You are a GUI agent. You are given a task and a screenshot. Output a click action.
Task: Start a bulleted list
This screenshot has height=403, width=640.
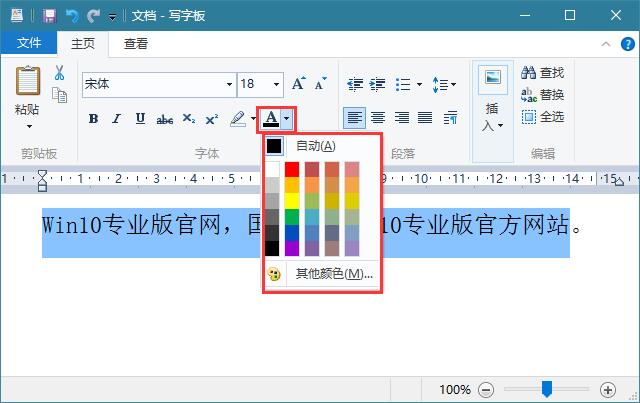[403, 85]
